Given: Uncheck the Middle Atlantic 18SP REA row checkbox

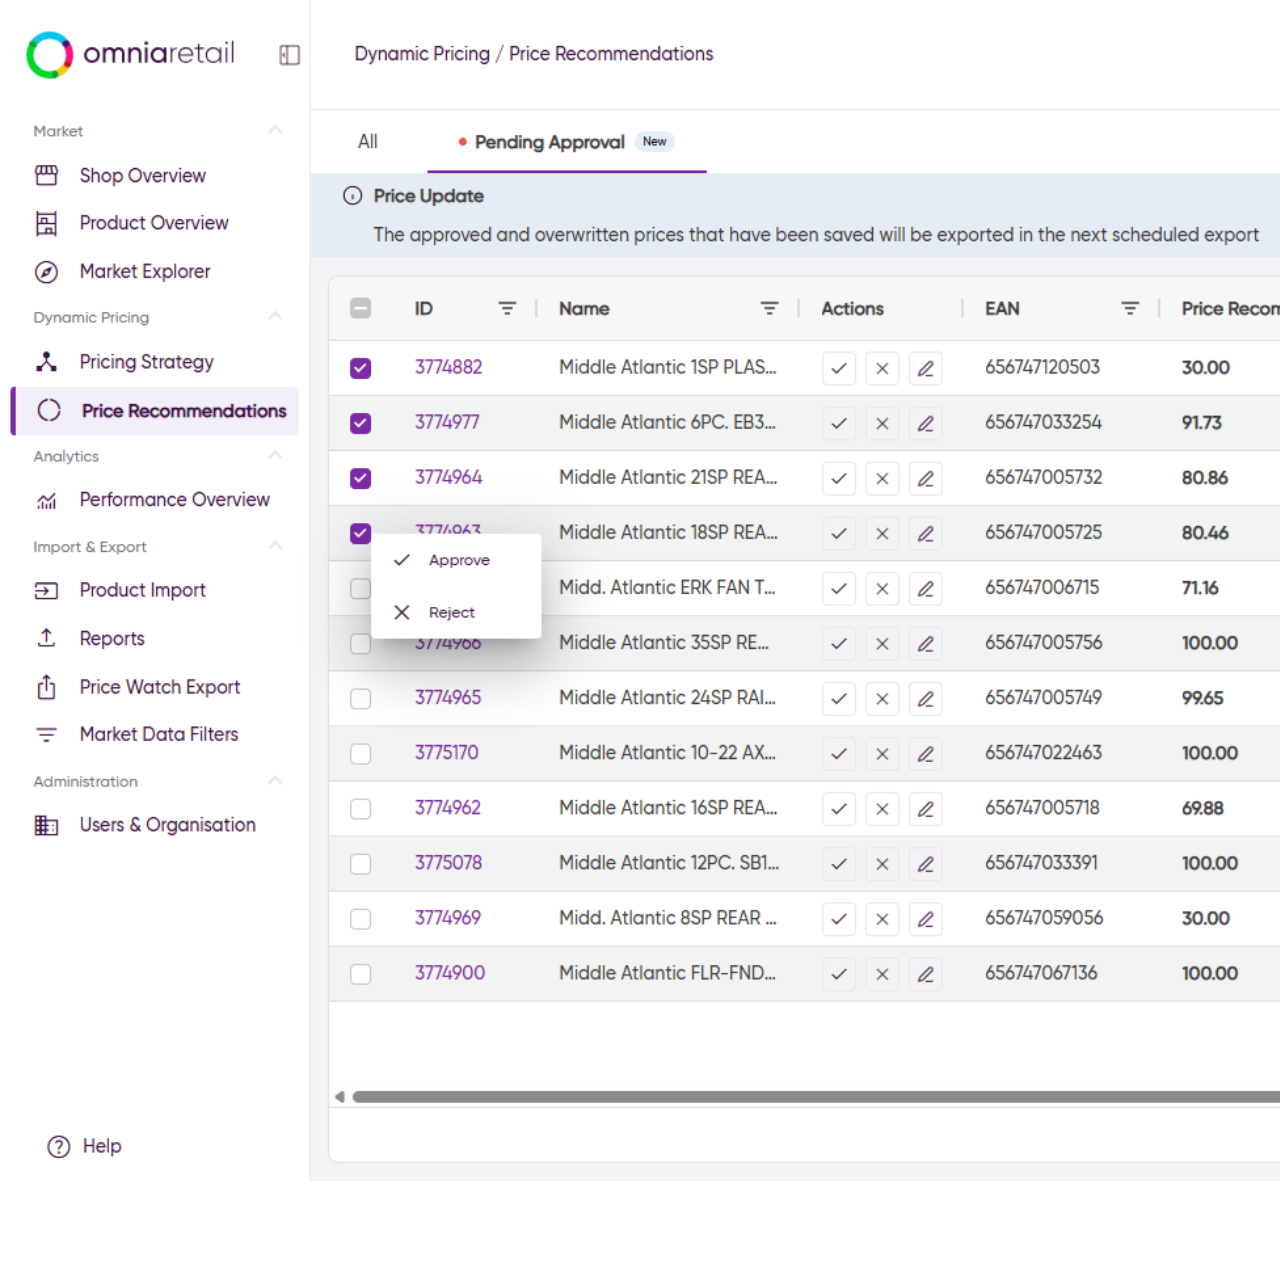Looking at the screenshot, I should [x=361, y=533].
